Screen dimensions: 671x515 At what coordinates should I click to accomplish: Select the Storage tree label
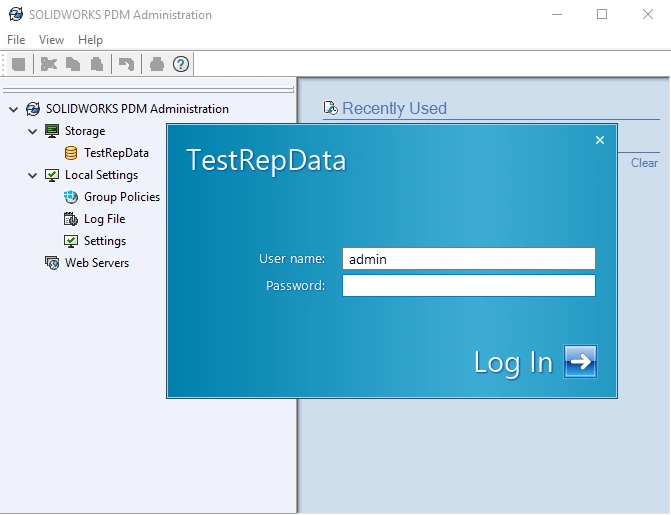point(85,131)
